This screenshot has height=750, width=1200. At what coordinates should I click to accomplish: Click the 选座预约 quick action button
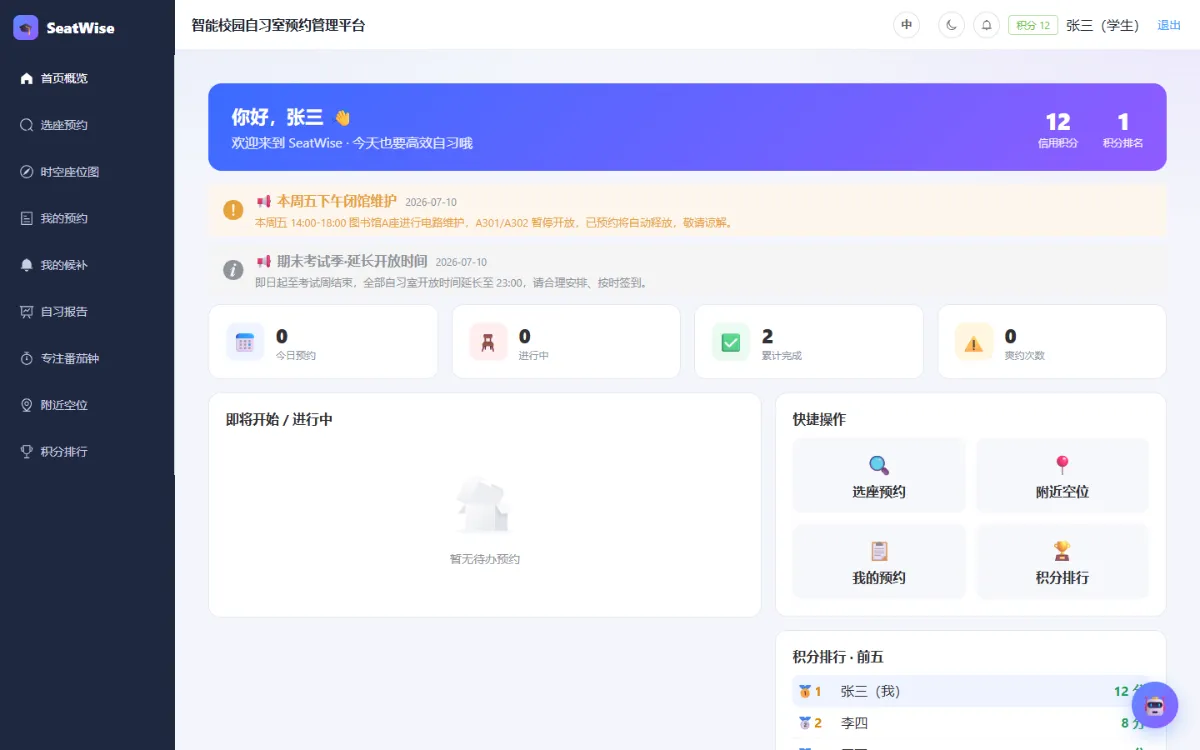[x=879, y=476]
